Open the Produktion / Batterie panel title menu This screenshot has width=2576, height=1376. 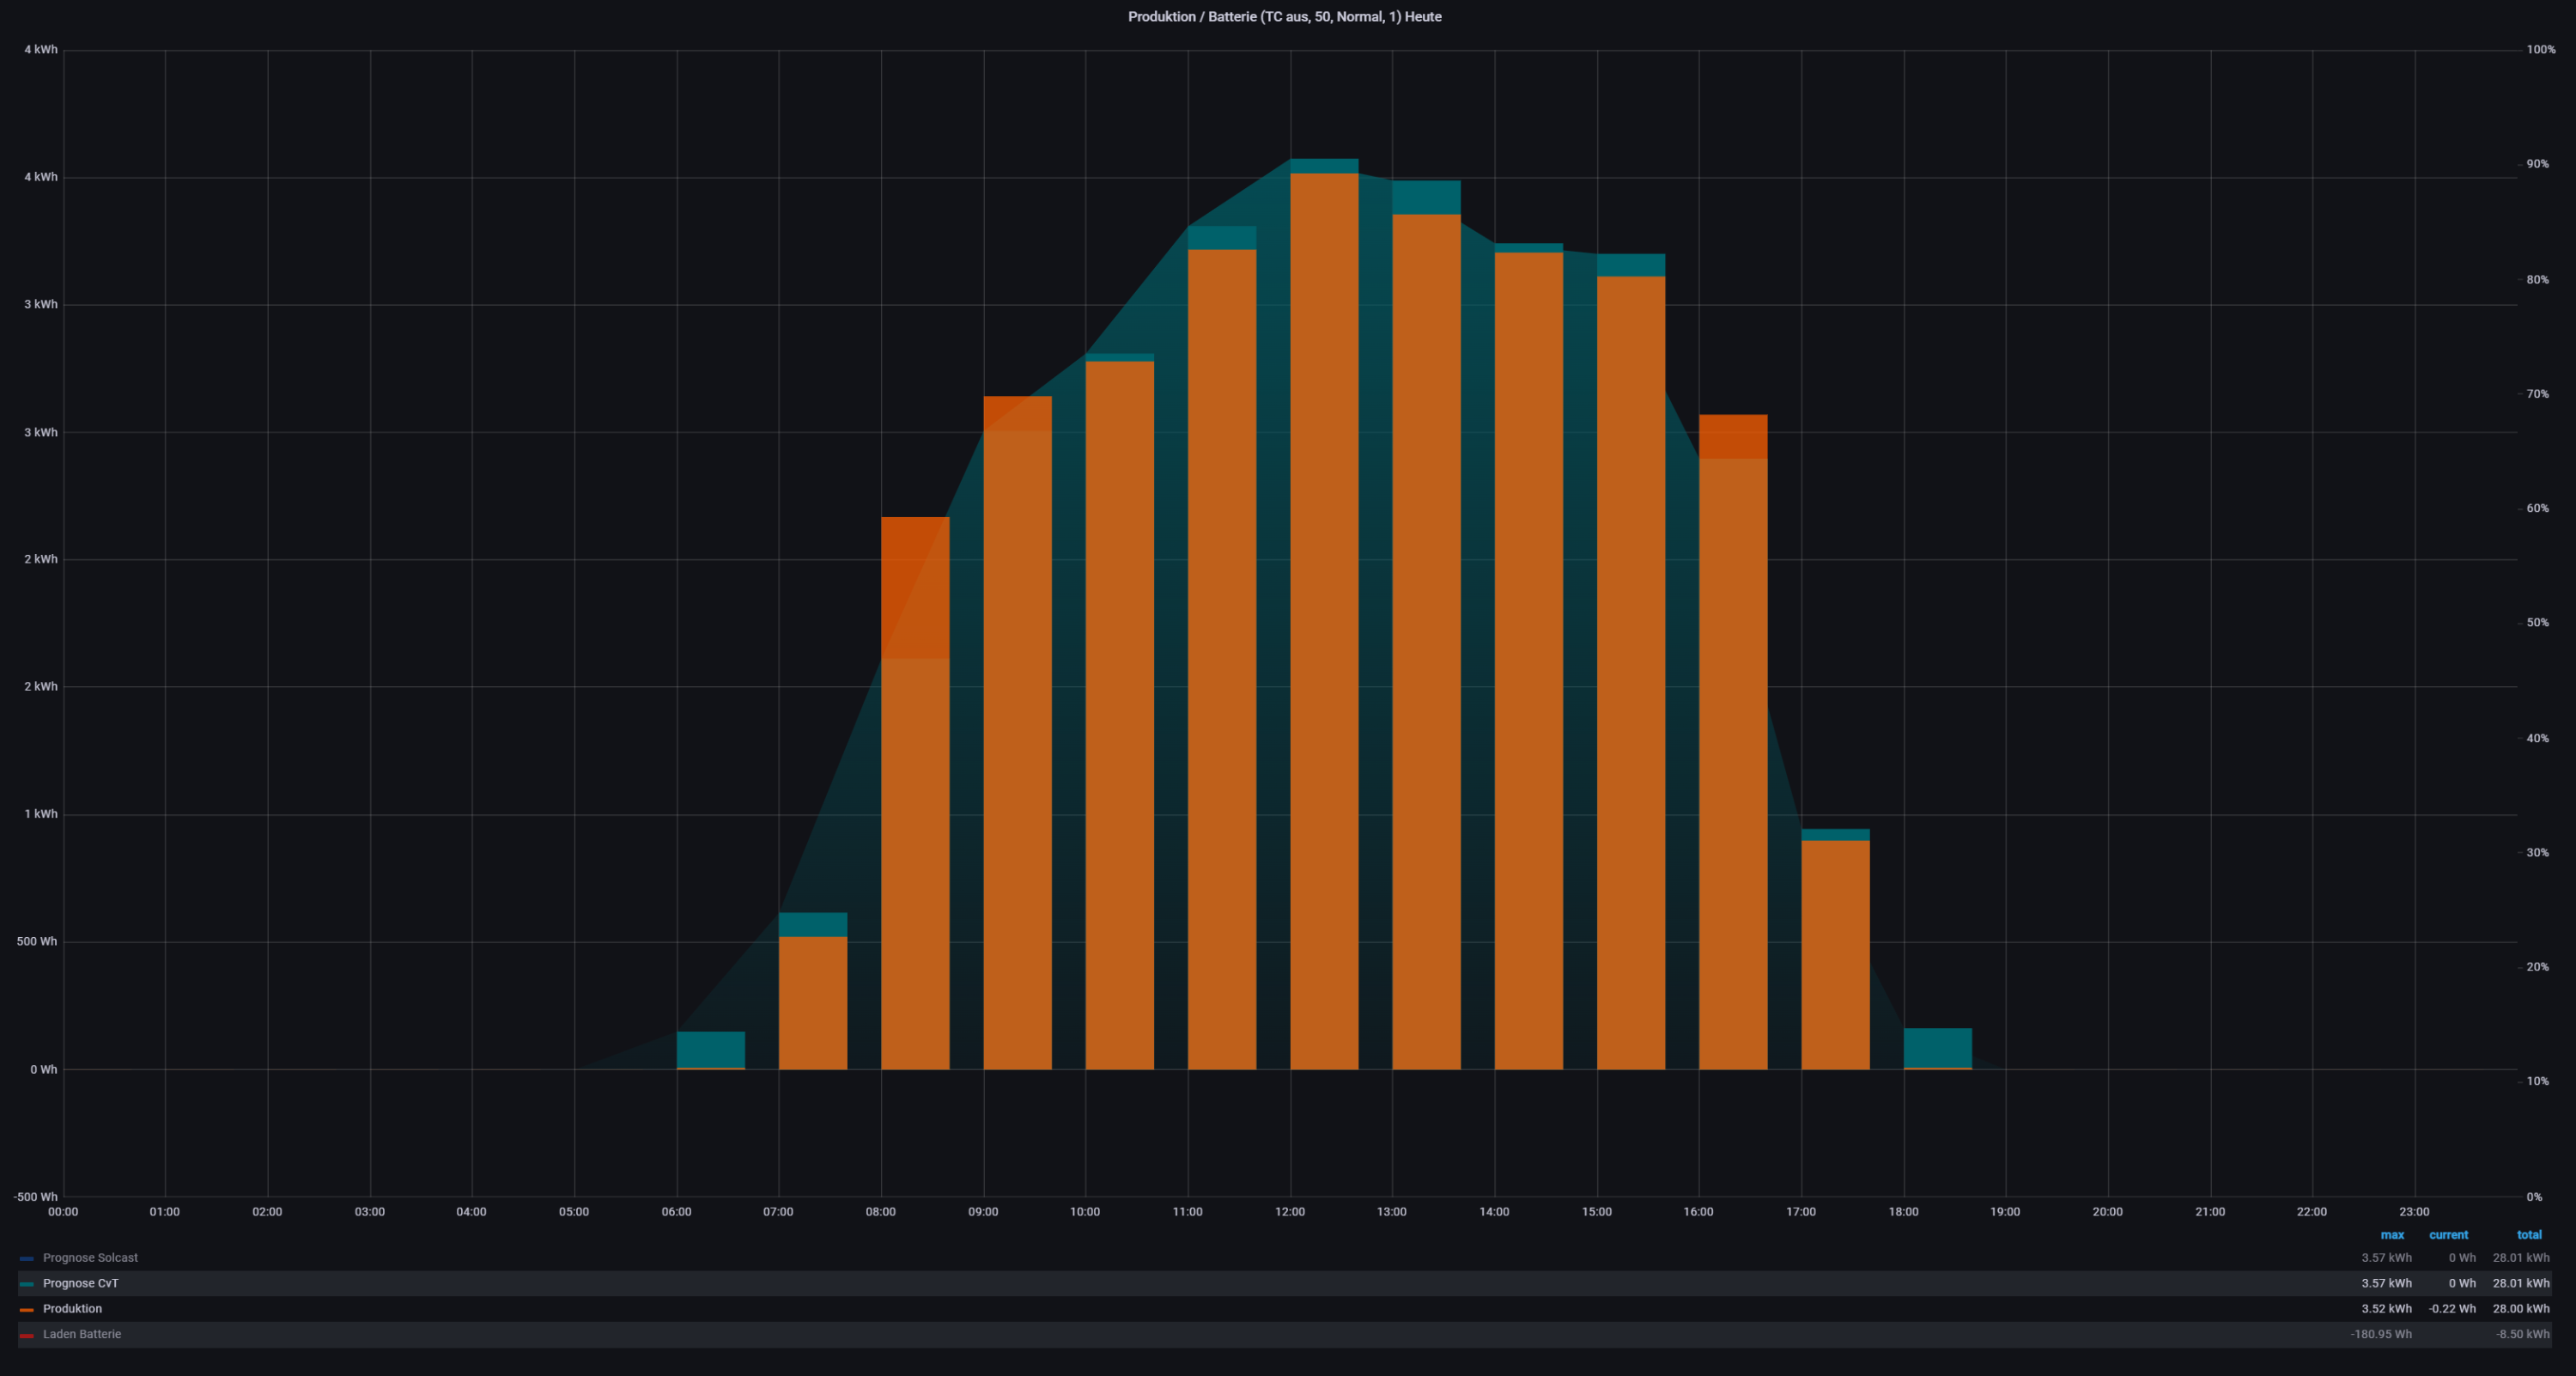1284,17
